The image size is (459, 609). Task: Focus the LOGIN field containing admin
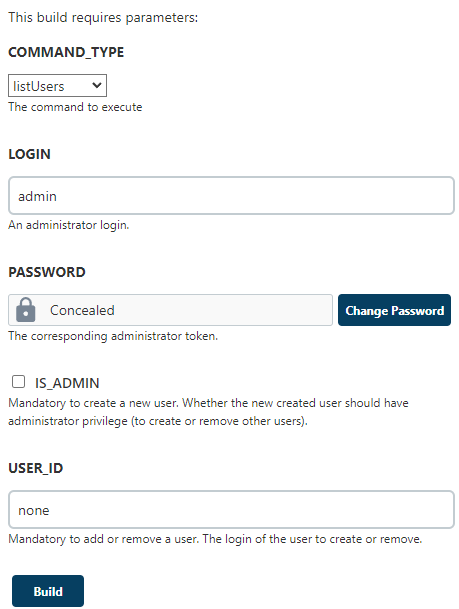(x=231, y=196)
